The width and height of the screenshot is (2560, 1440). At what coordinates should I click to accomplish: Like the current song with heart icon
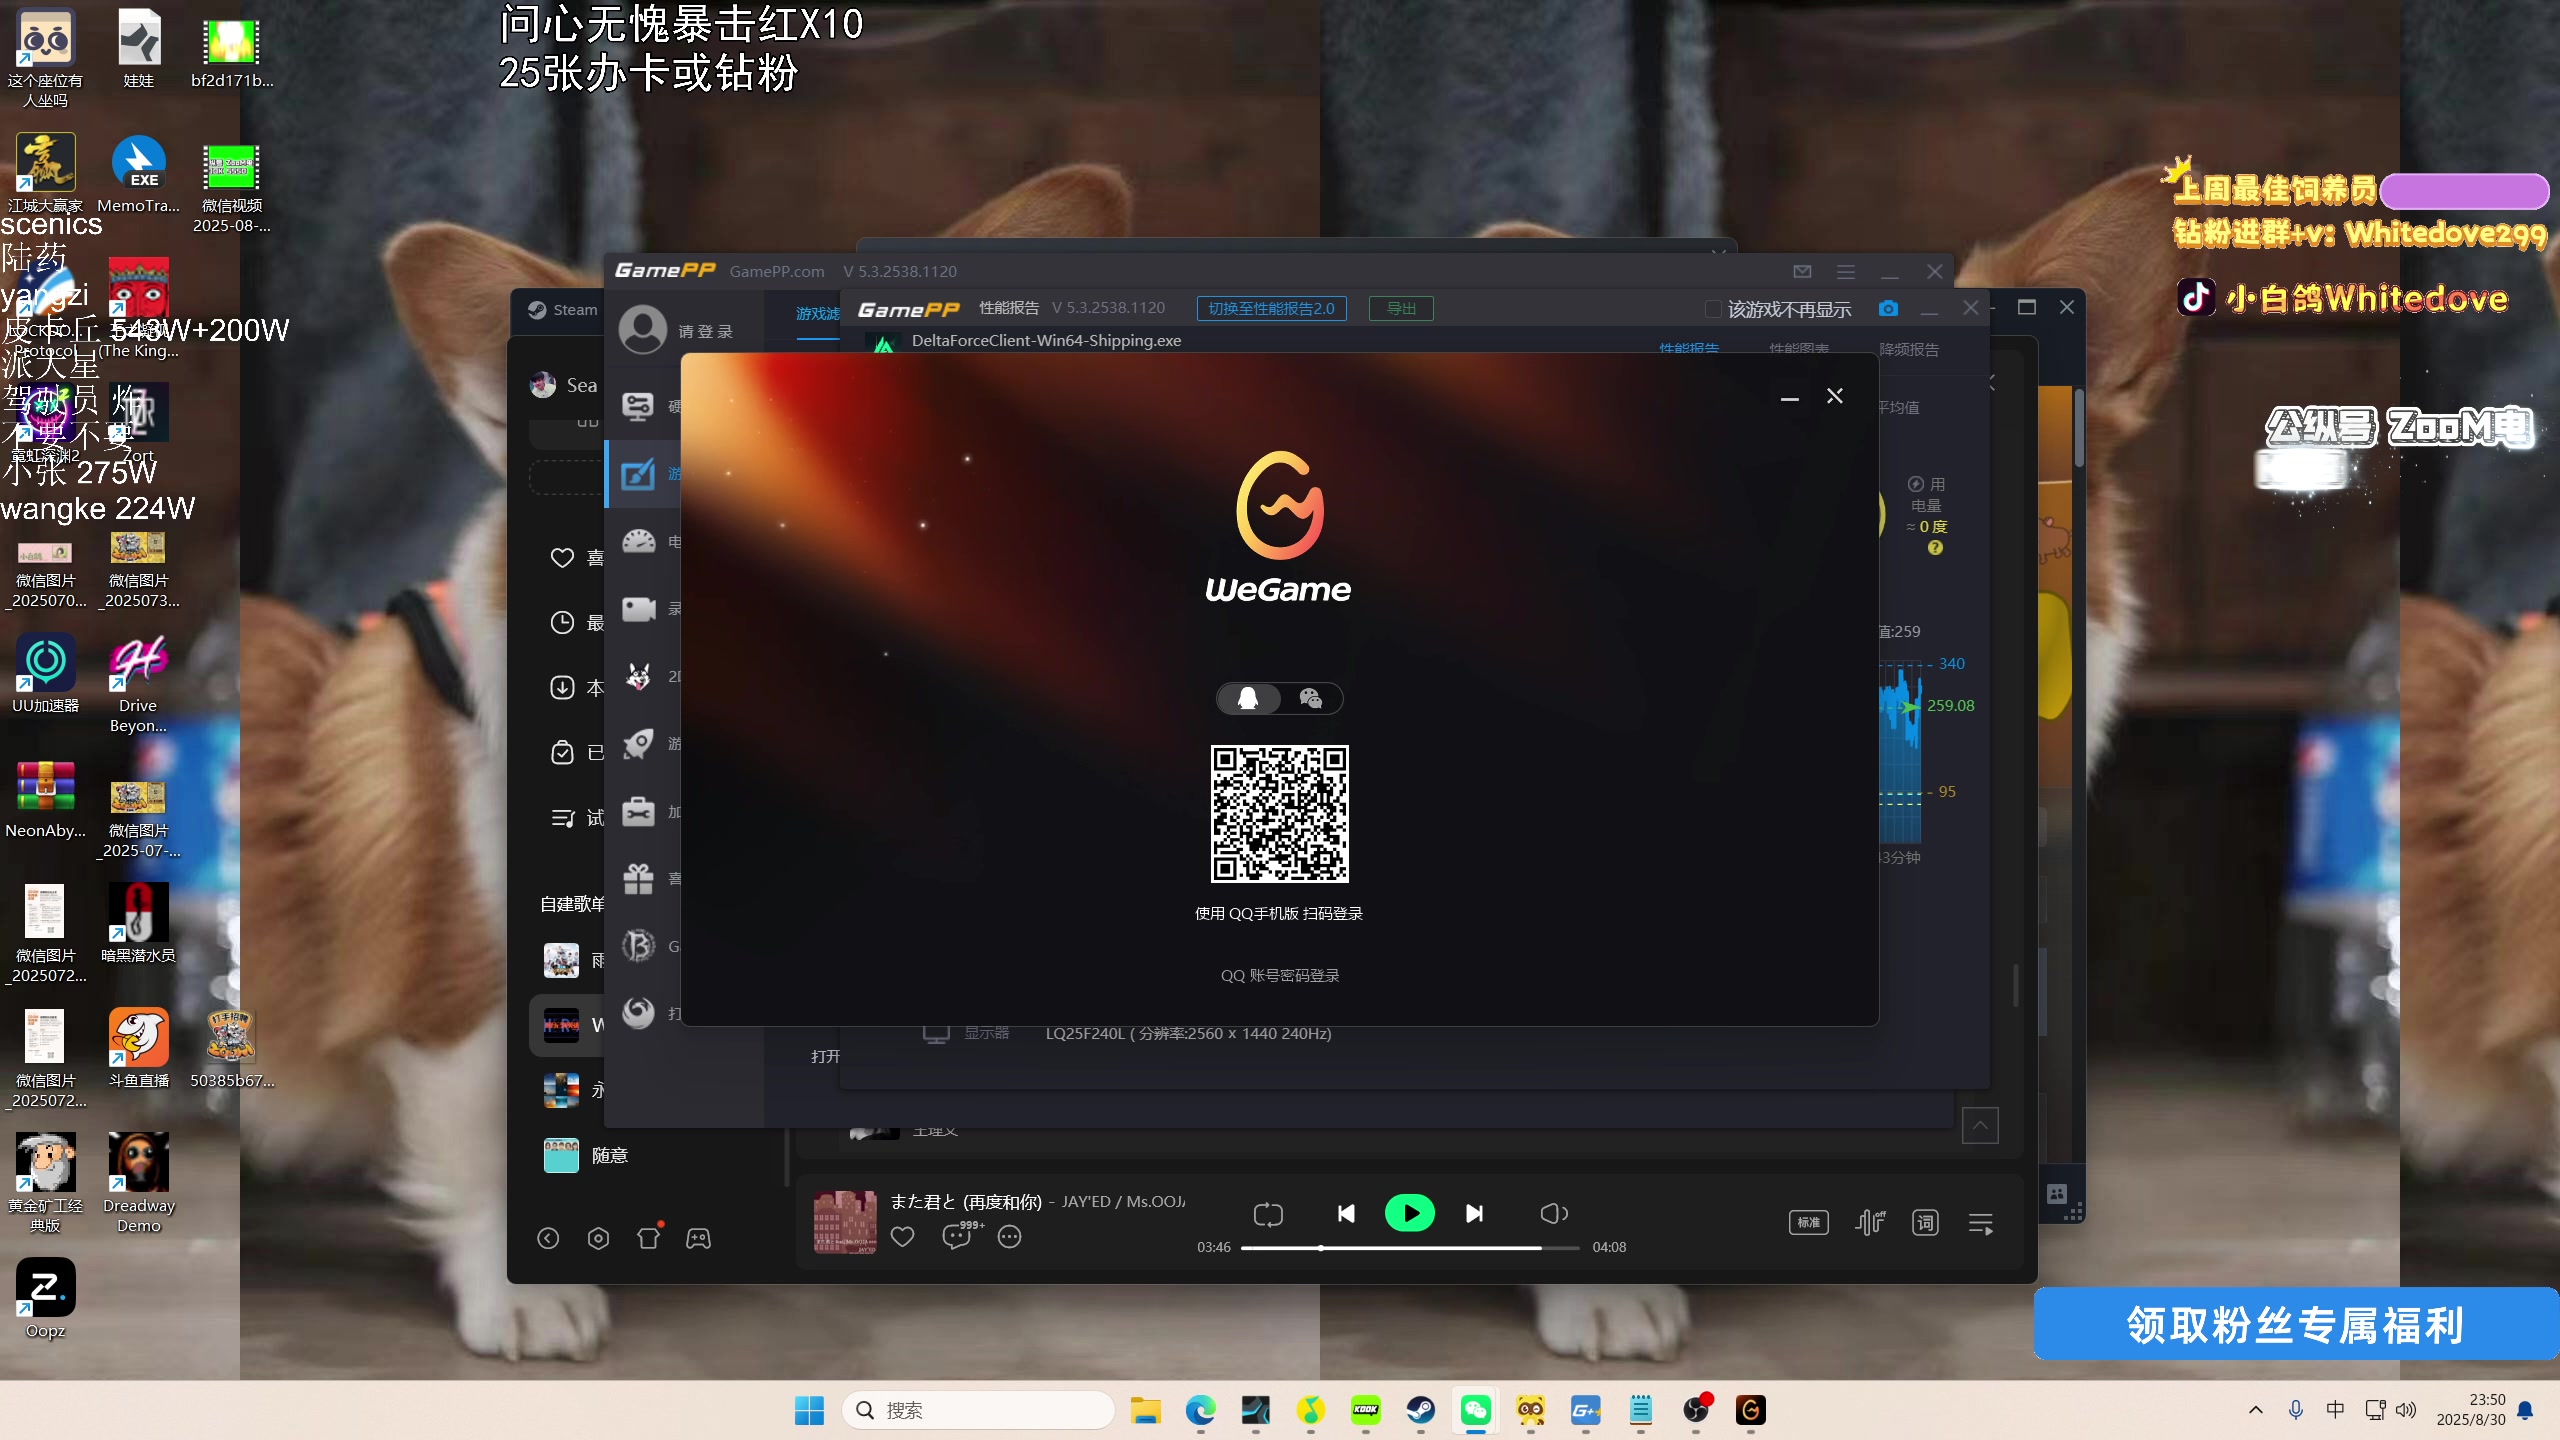(x=902, y=1237)
